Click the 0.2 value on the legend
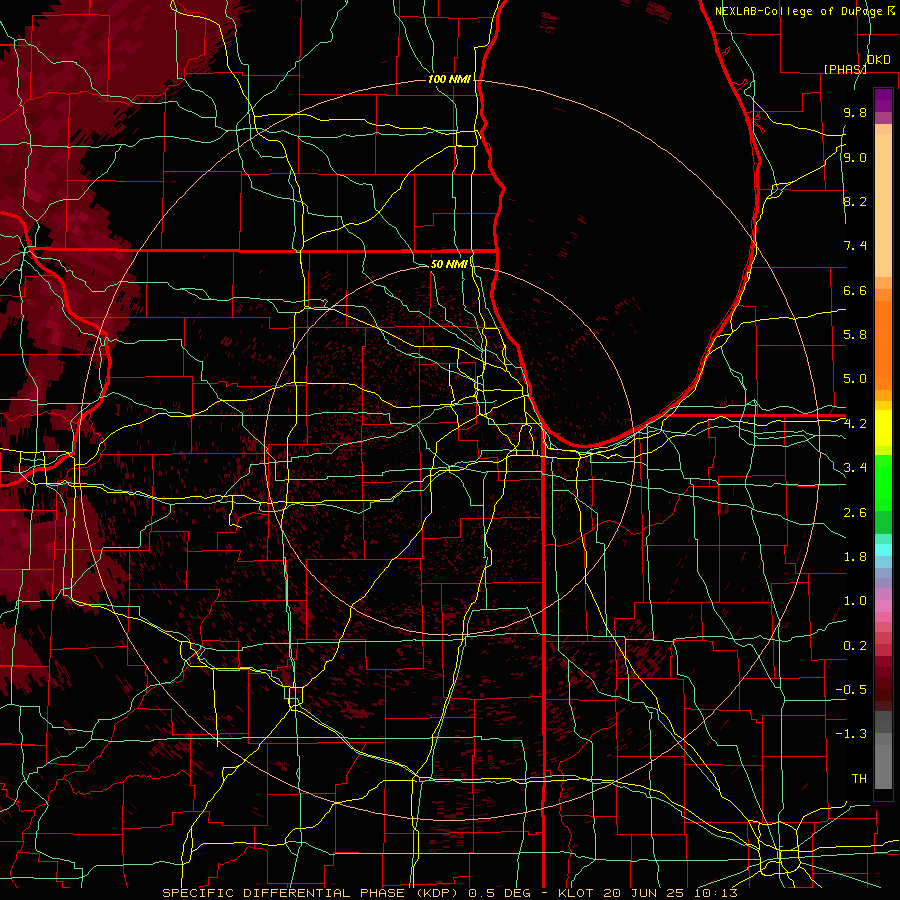The image size is (900, 900). tap(855, 646)
